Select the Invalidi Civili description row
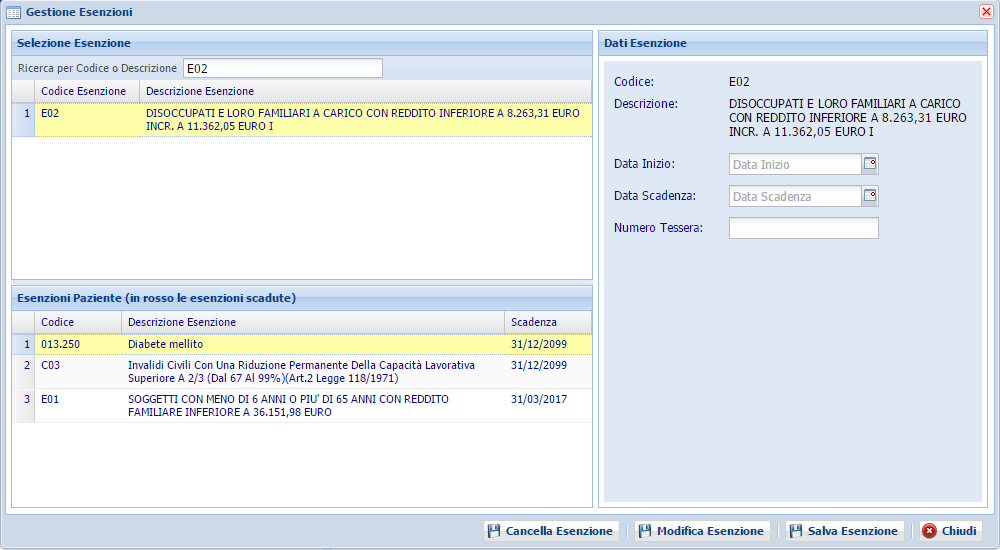The height and width of the screenshot is (550, 1000). pyautogui.click(x=313, y=371)
